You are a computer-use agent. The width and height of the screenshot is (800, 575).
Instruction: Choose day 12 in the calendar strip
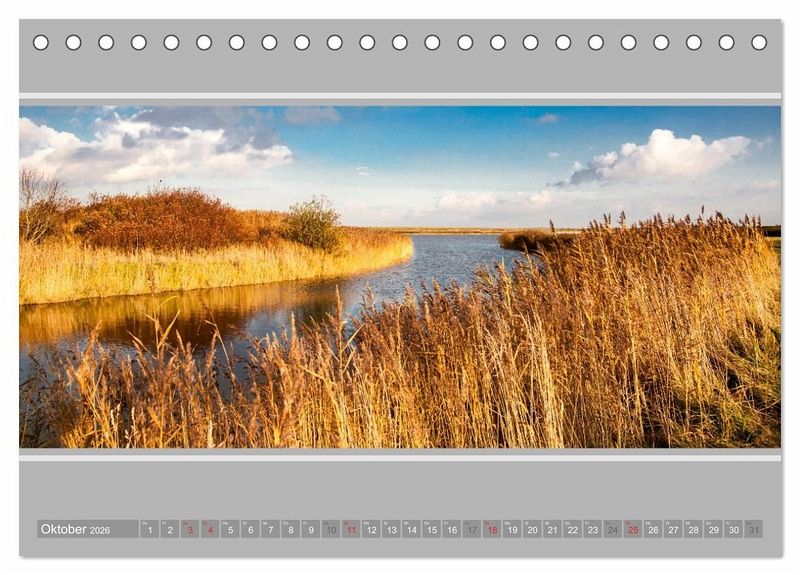[371, 529]
